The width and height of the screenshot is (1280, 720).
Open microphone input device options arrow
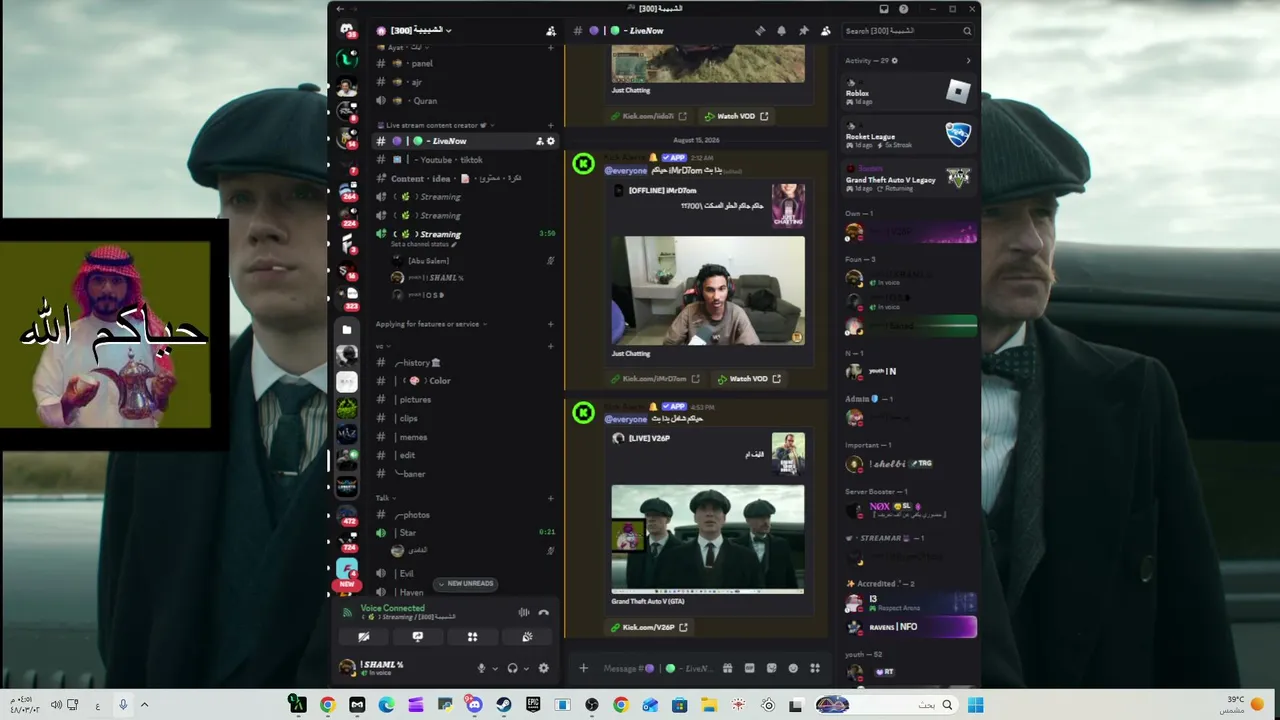[x=494, y=669]
